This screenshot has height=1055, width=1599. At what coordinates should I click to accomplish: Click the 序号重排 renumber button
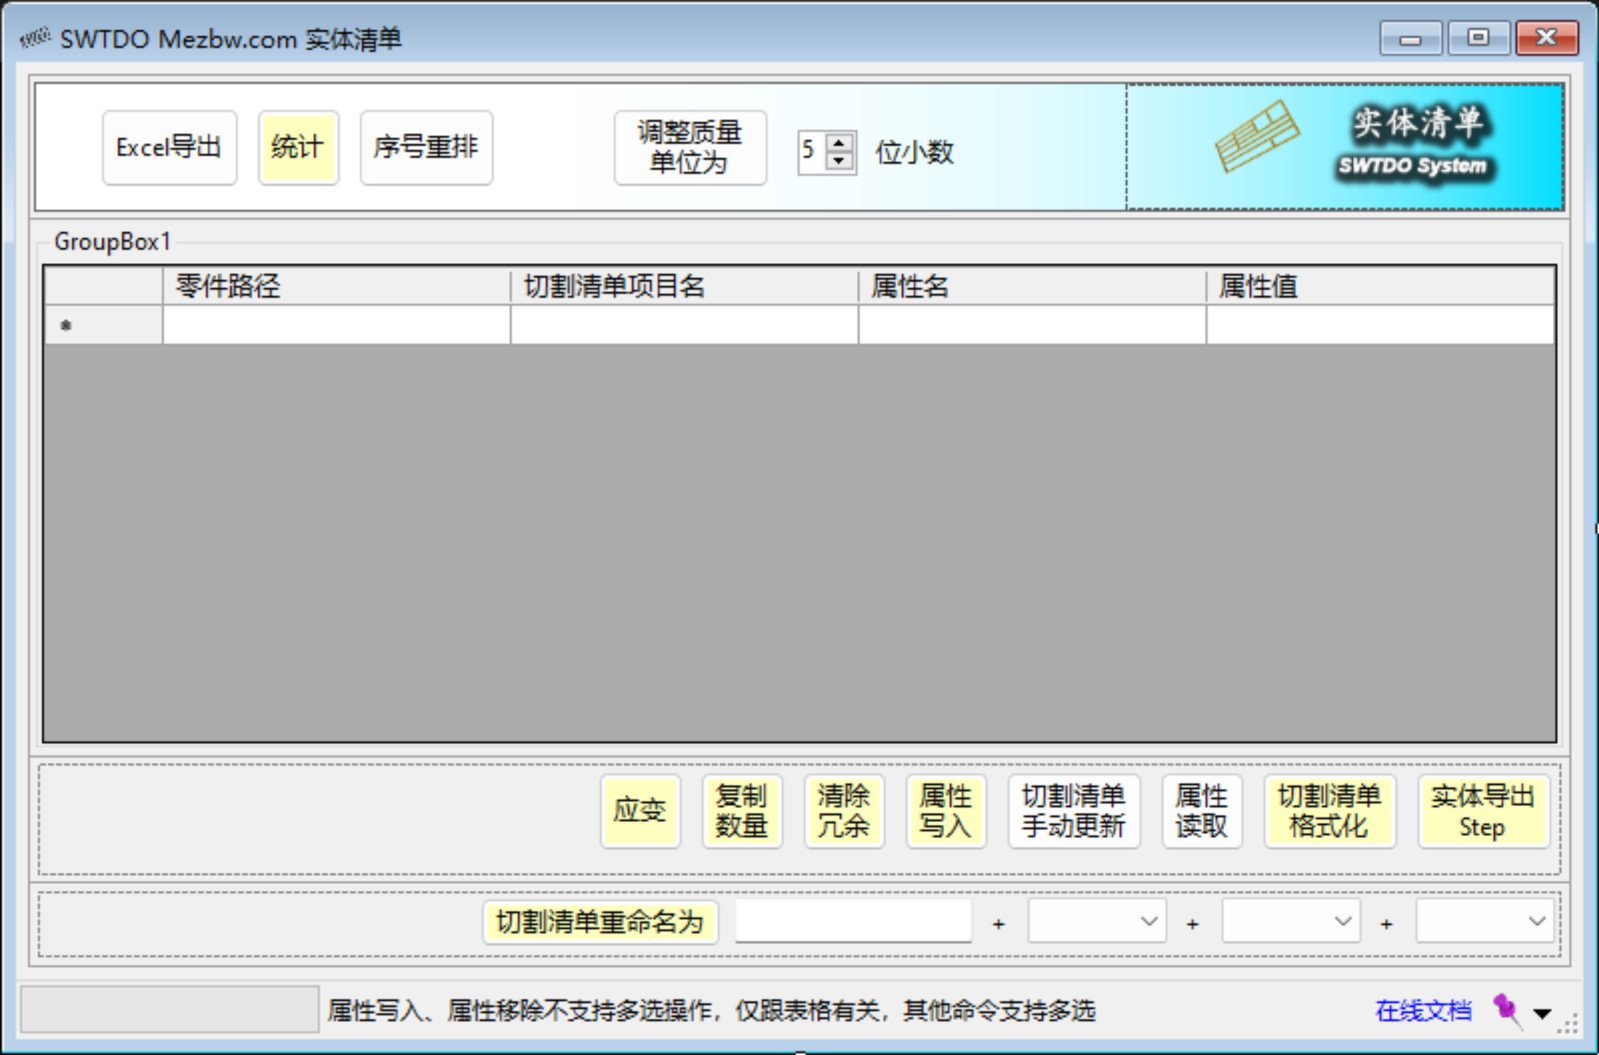(426, 148)
